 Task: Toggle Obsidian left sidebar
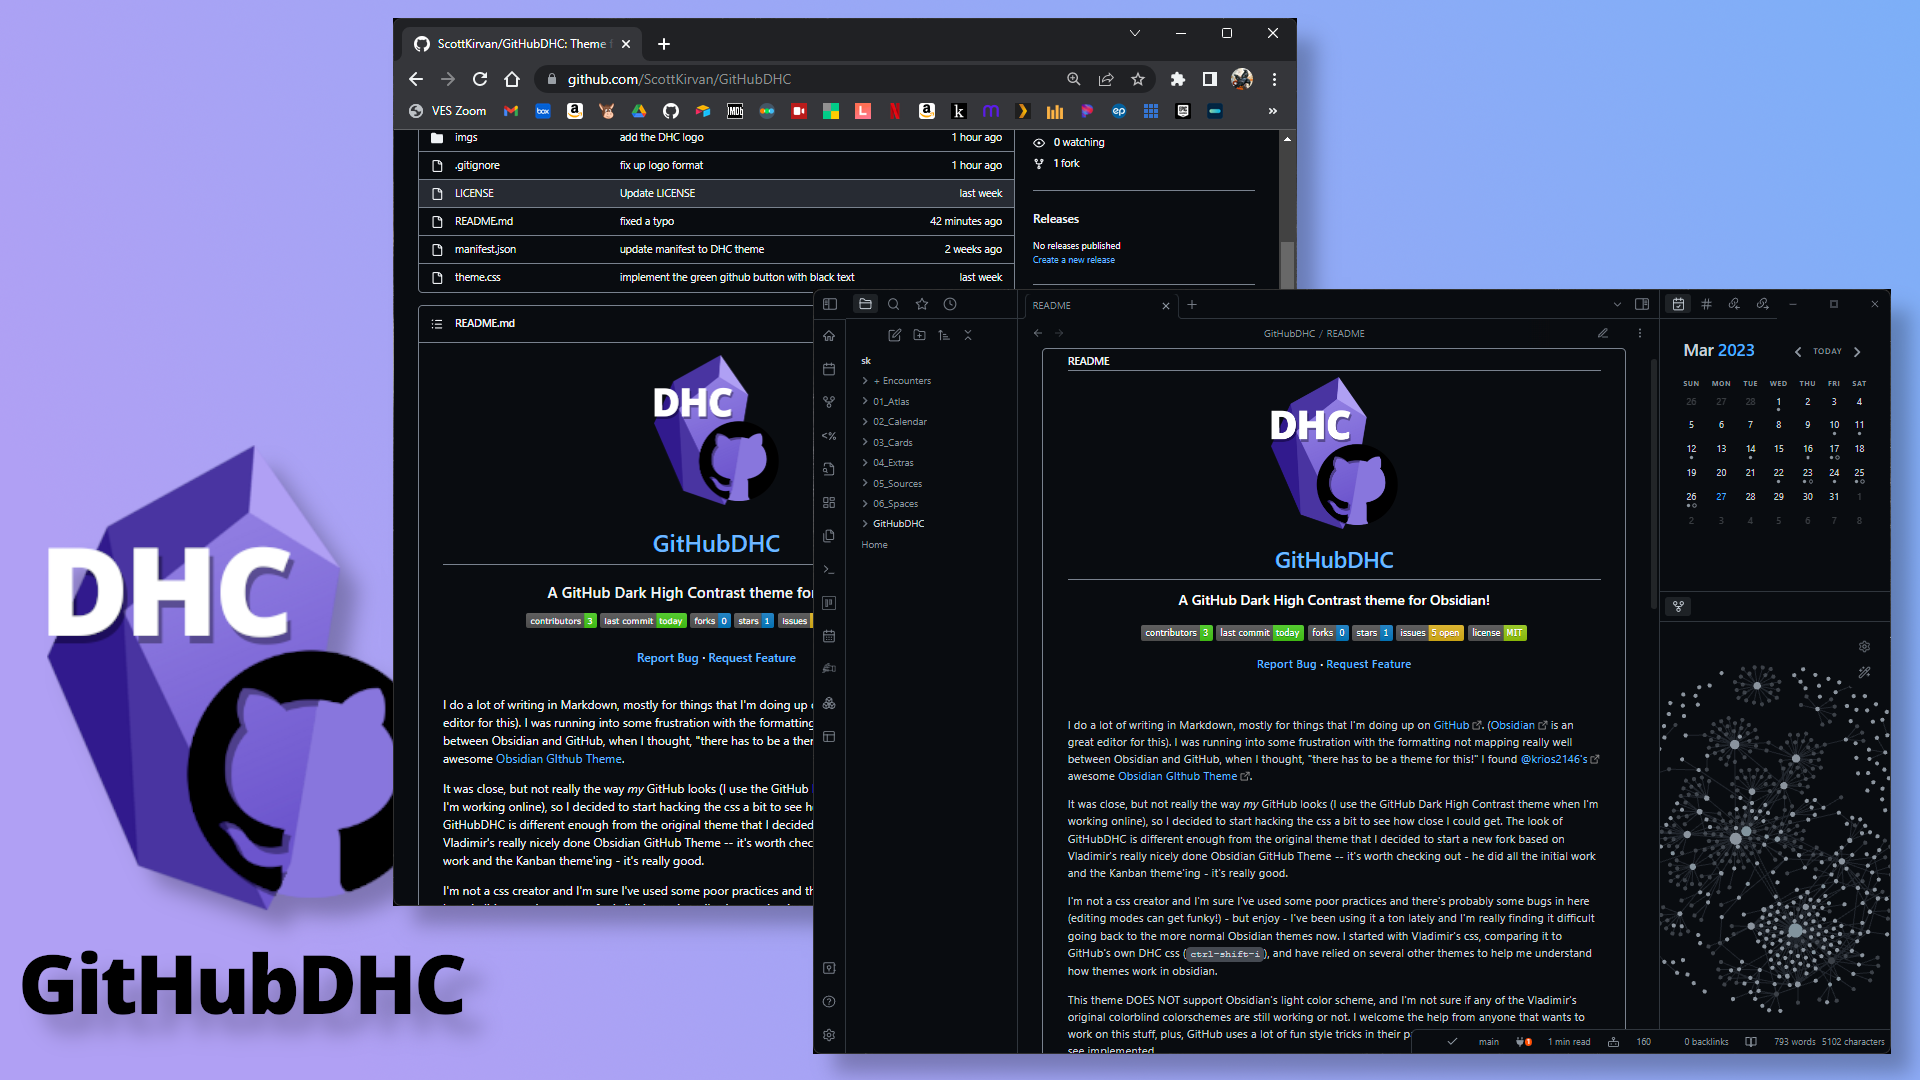coord(830,304)
